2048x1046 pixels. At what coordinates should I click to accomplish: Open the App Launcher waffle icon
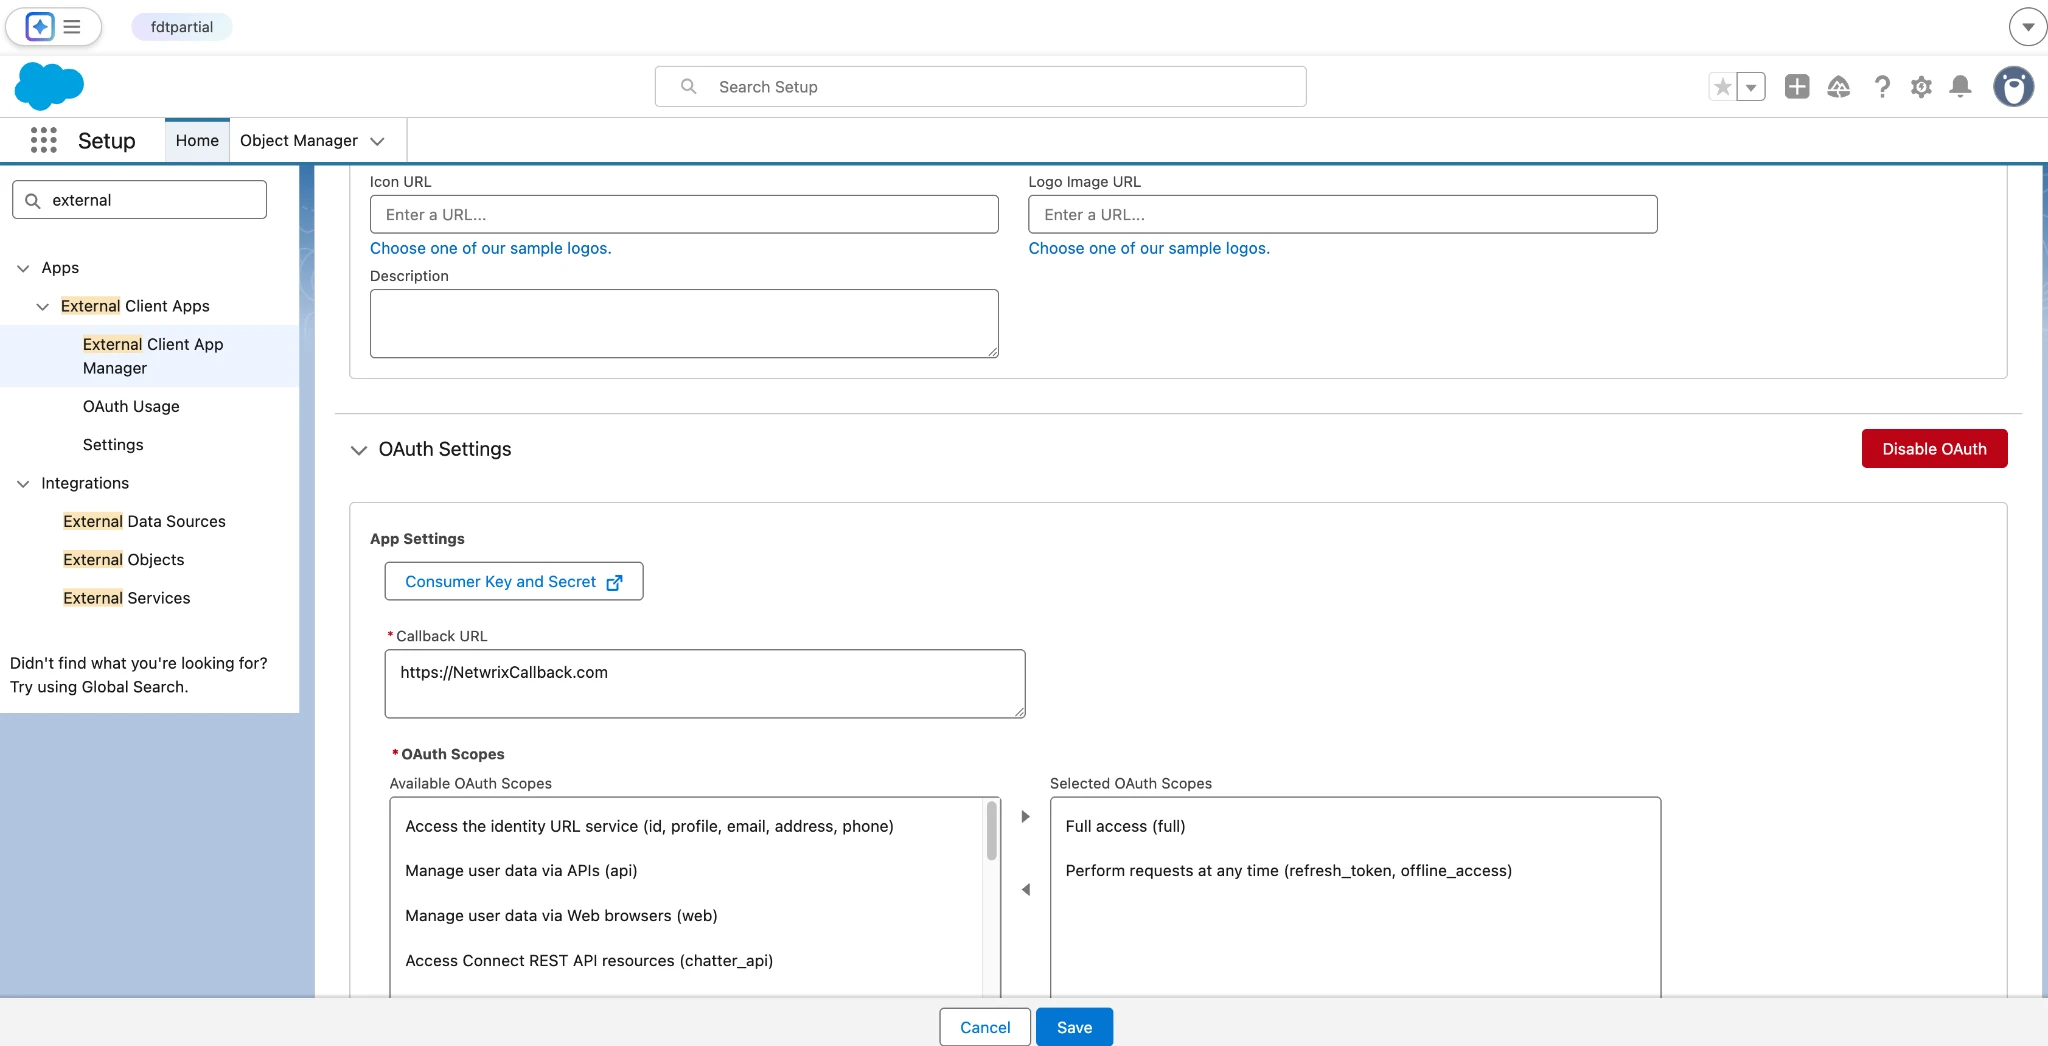pos(42,140)
